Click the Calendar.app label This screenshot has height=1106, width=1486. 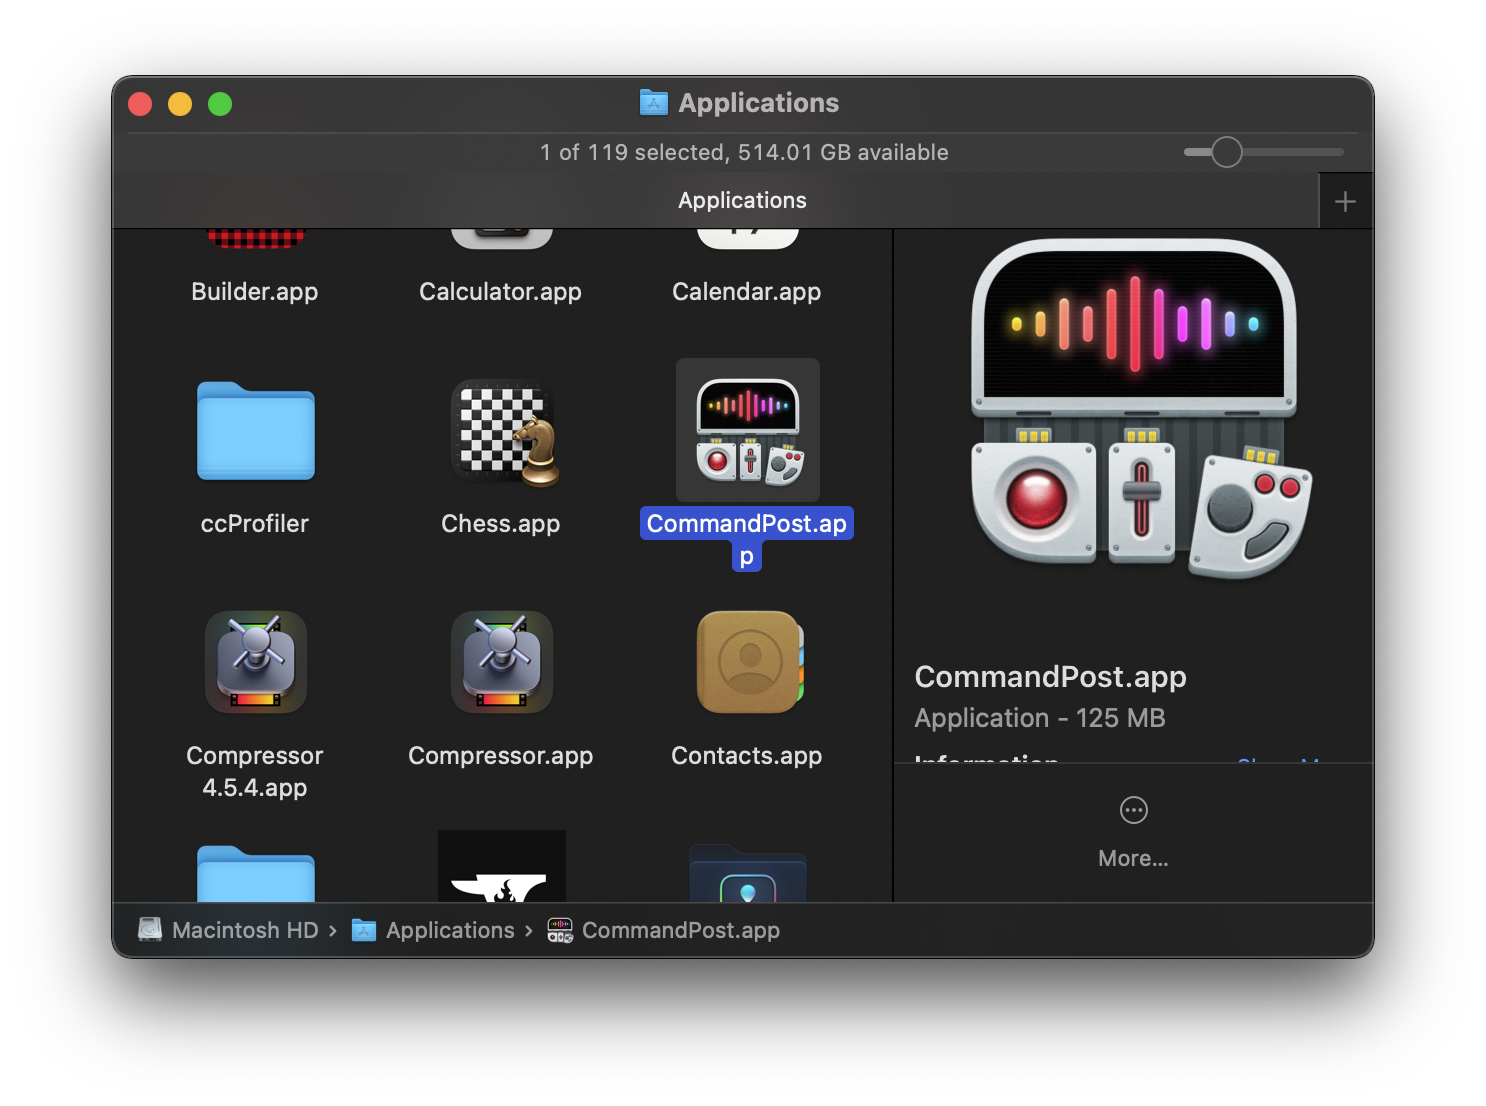pyautogui.click(x=746, y=291)
